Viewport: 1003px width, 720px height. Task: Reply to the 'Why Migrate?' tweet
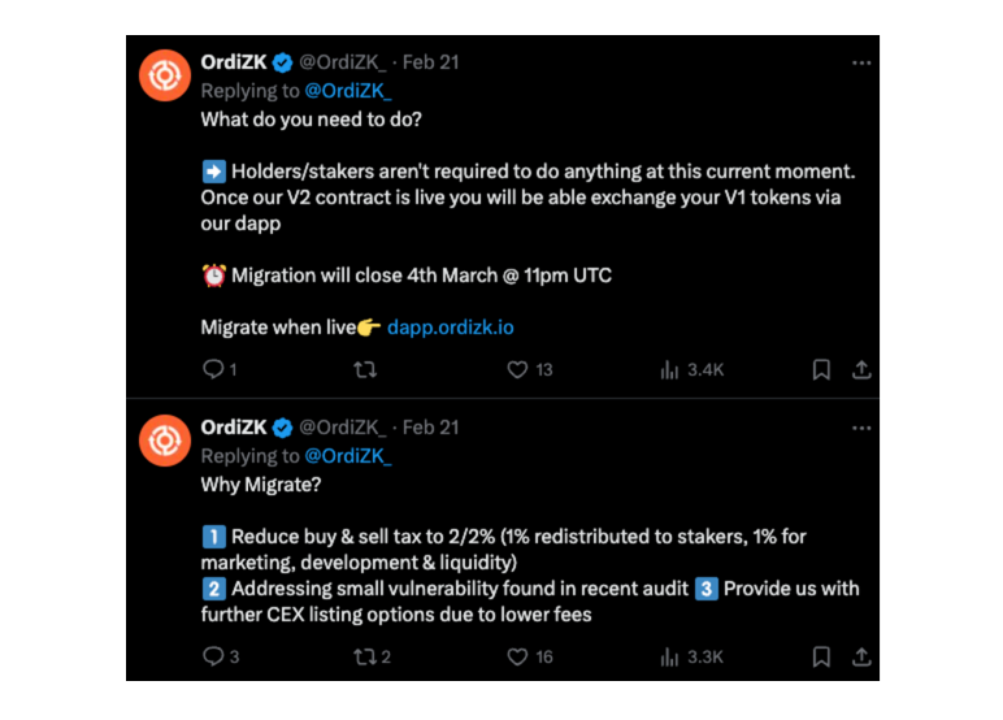[x=213, y=657]
